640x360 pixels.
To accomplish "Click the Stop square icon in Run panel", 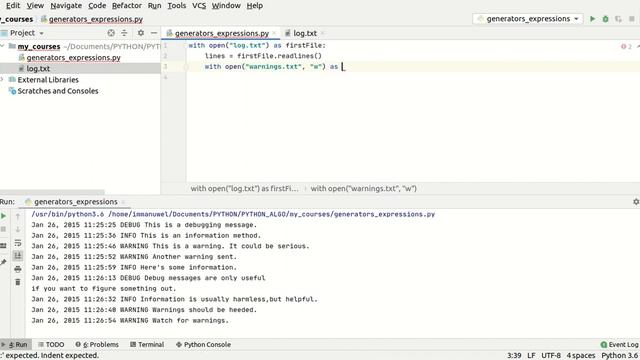I will 4,229.
